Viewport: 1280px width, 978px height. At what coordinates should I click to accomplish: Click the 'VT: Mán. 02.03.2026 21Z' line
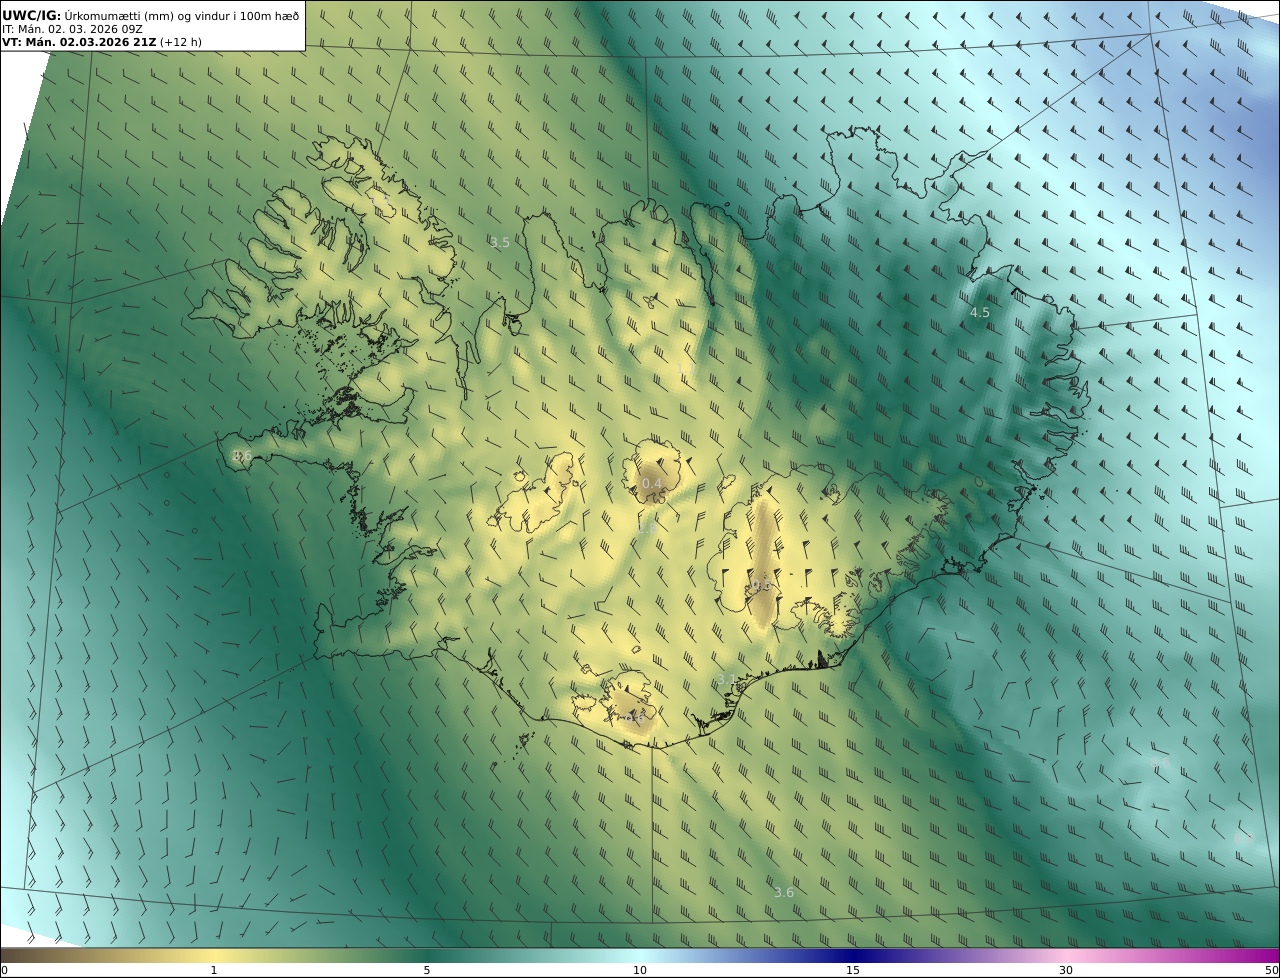pyautogui.click(x=101, y=43)
